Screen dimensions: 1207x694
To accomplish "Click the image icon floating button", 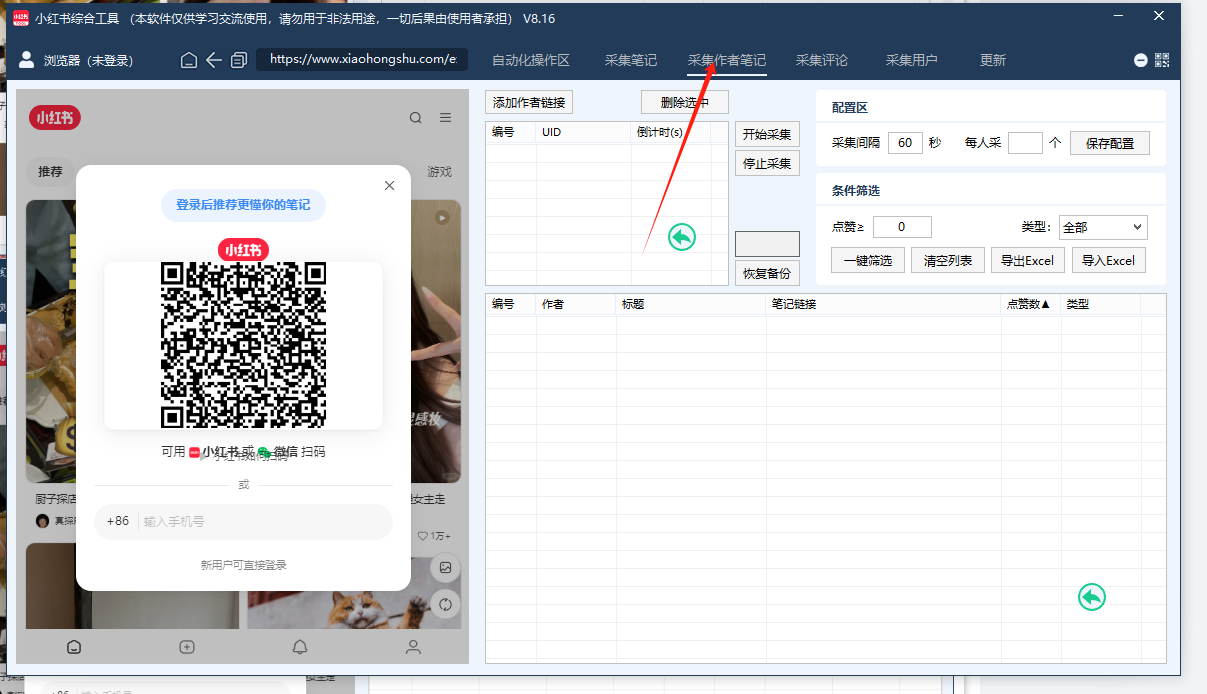I will [446, 567].
